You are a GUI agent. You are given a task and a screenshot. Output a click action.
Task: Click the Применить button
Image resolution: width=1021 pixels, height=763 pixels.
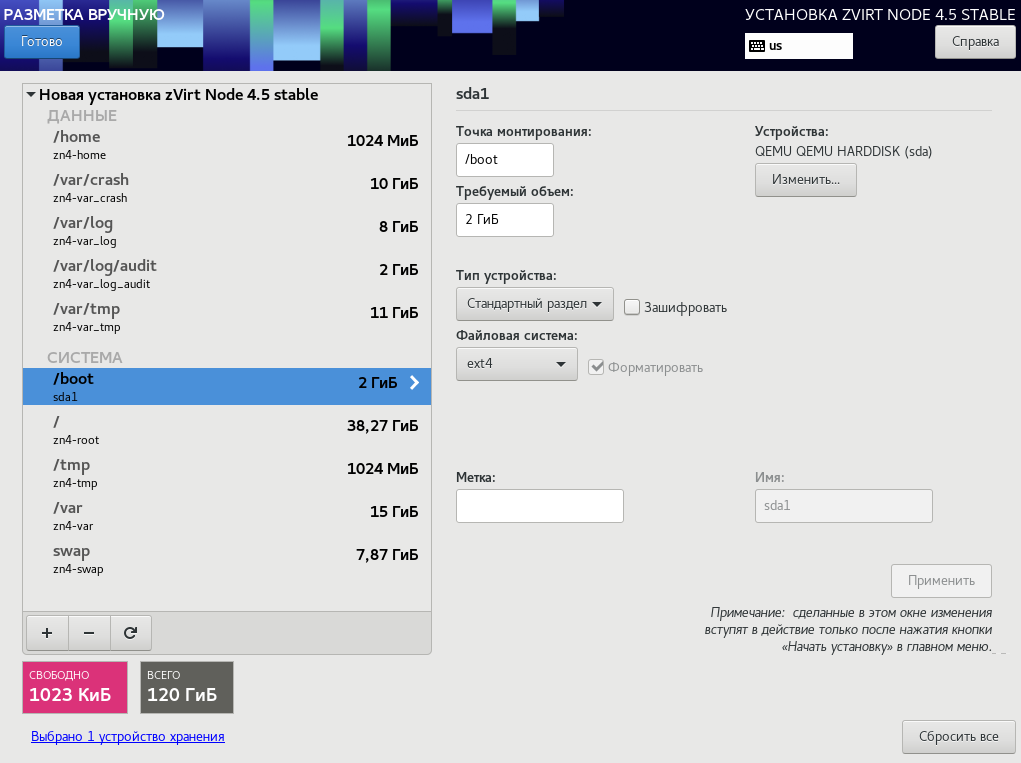click(x=941, y=581)
